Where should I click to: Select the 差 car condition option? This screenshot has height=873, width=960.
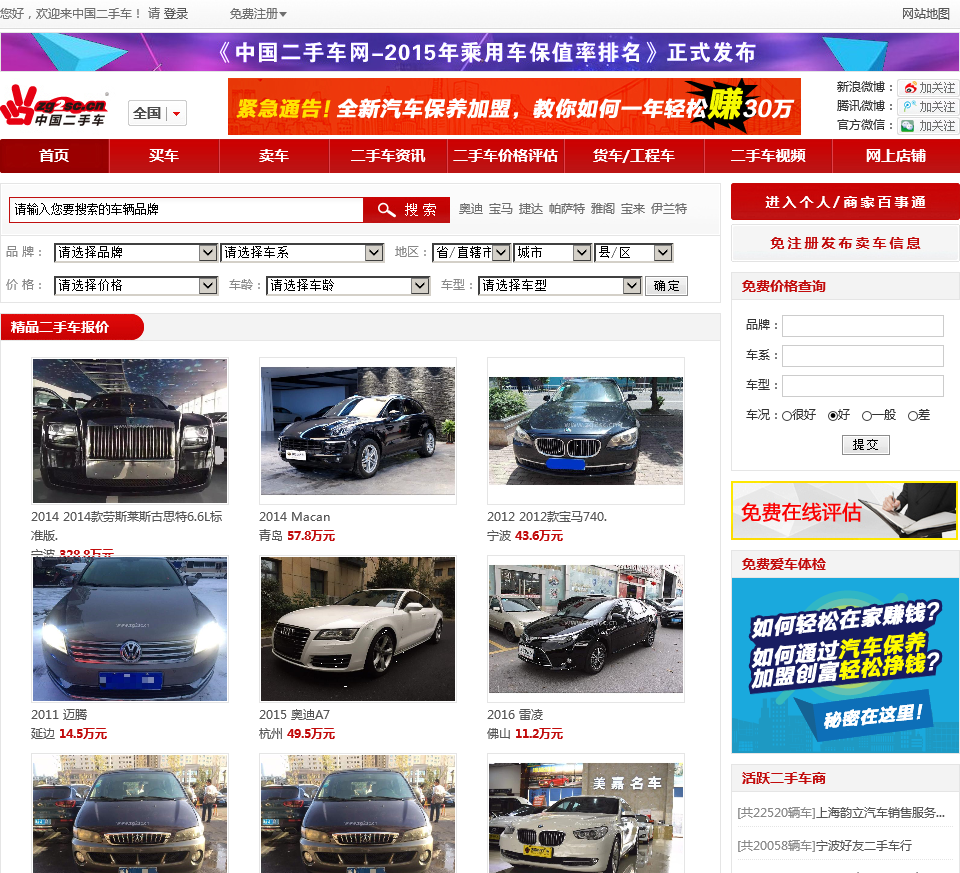pyautogui.click(x=912, y=416)
